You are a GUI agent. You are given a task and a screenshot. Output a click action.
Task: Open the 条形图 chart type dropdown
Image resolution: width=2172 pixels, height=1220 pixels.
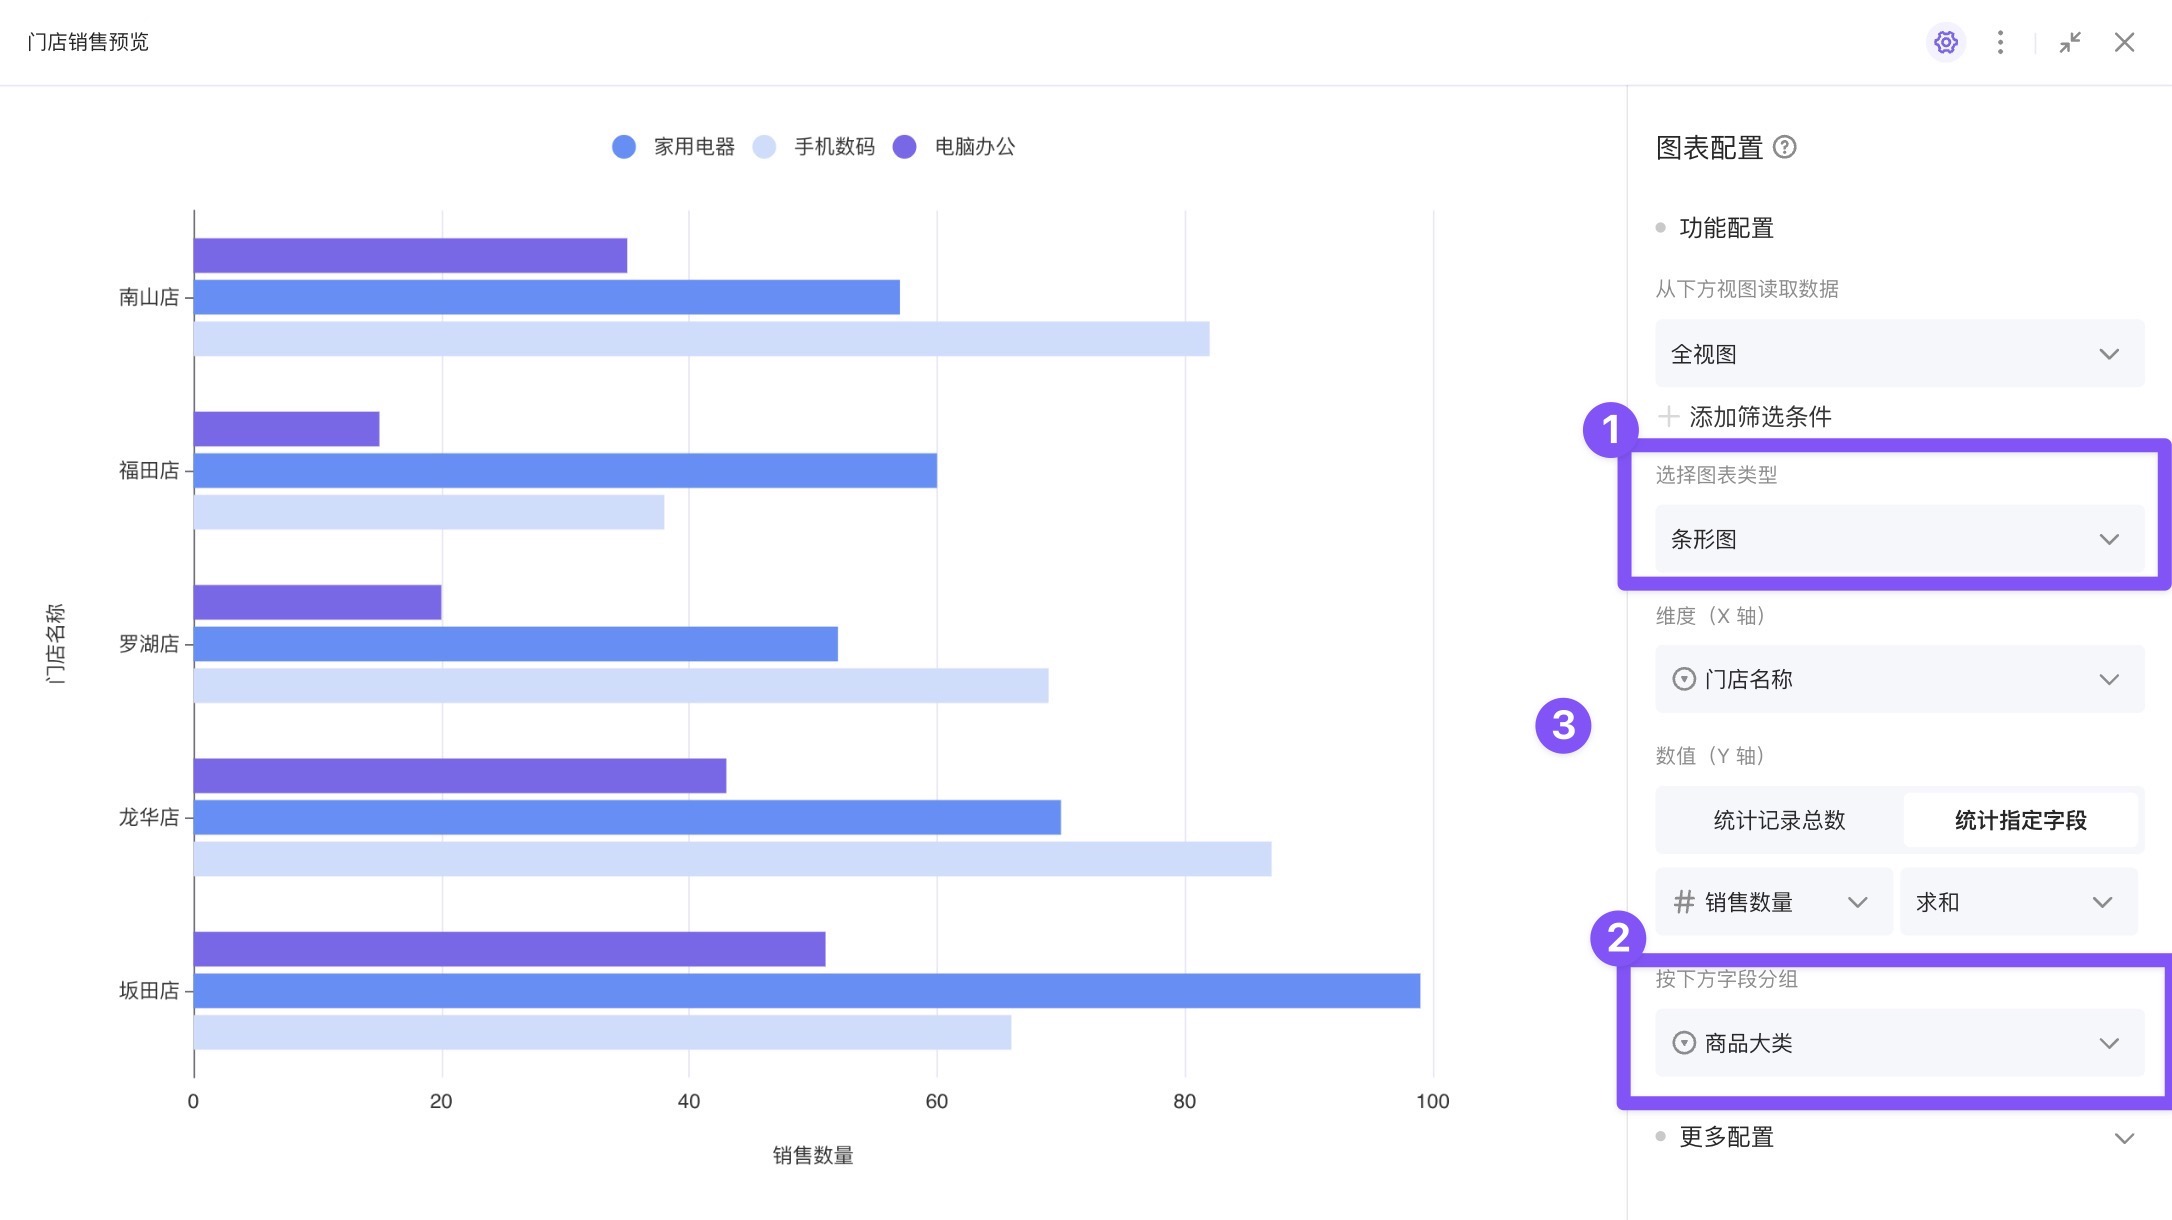[1898, 540]
